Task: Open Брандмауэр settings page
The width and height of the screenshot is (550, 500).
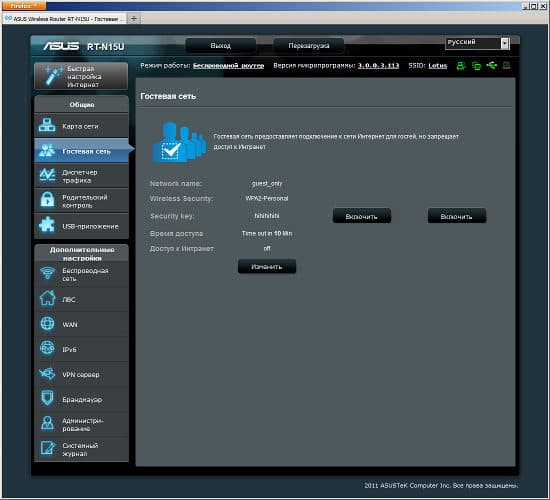Action: pyautogui.click(x=81, y=399)
